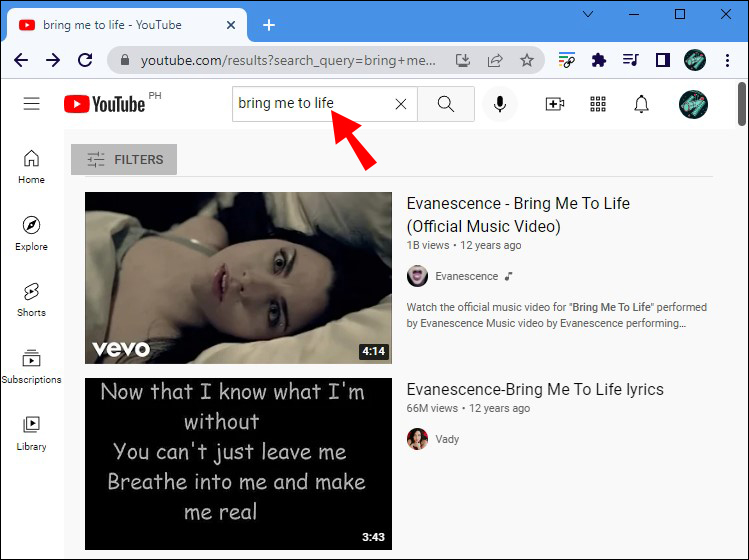
Task: Open the YouTube hamburger guide menu
Action: (32, 104)
